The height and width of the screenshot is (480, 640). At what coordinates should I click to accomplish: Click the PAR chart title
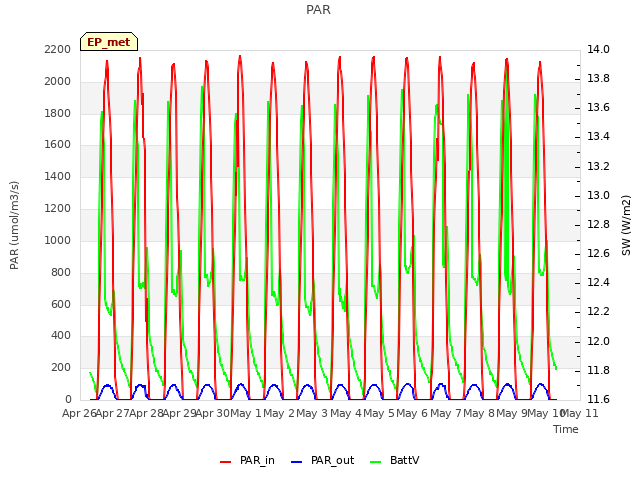tap(318, 10)
